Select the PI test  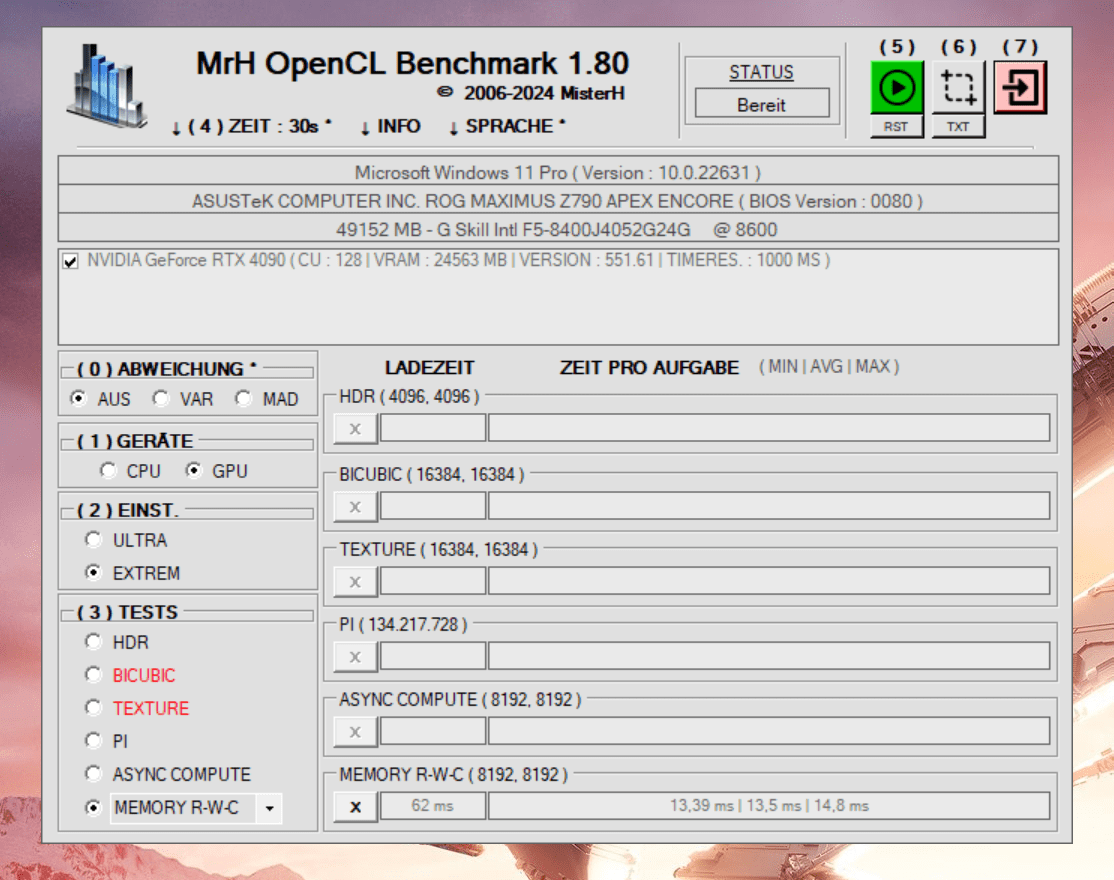point(93,740)
